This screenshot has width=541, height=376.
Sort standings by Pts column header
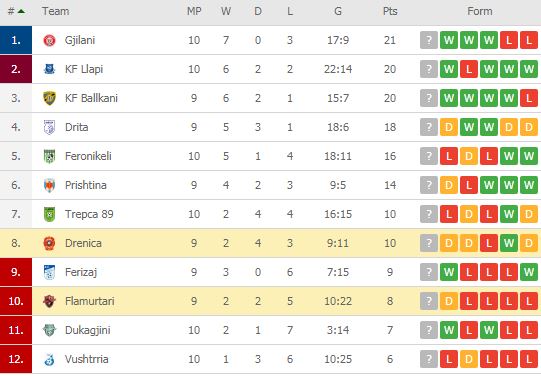coord(390,11)
